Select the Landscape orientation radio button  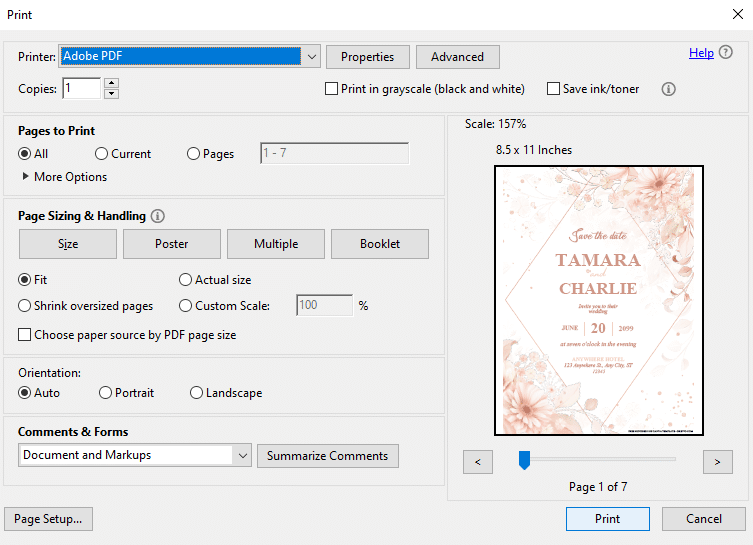click(196, 393)
